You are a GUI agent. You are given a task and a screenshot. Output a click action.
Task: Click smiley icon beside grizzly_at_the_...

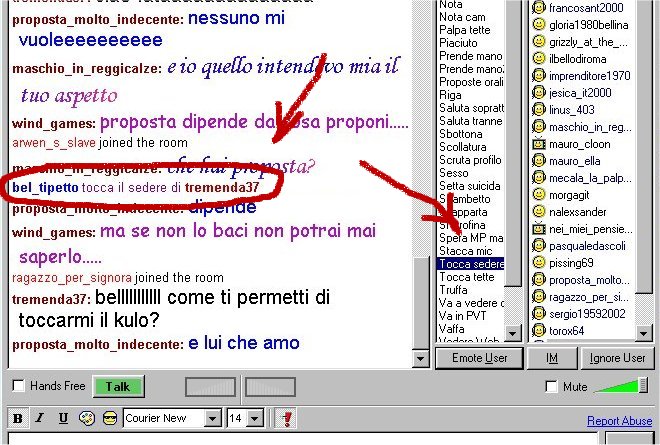[x=539, y=41]
